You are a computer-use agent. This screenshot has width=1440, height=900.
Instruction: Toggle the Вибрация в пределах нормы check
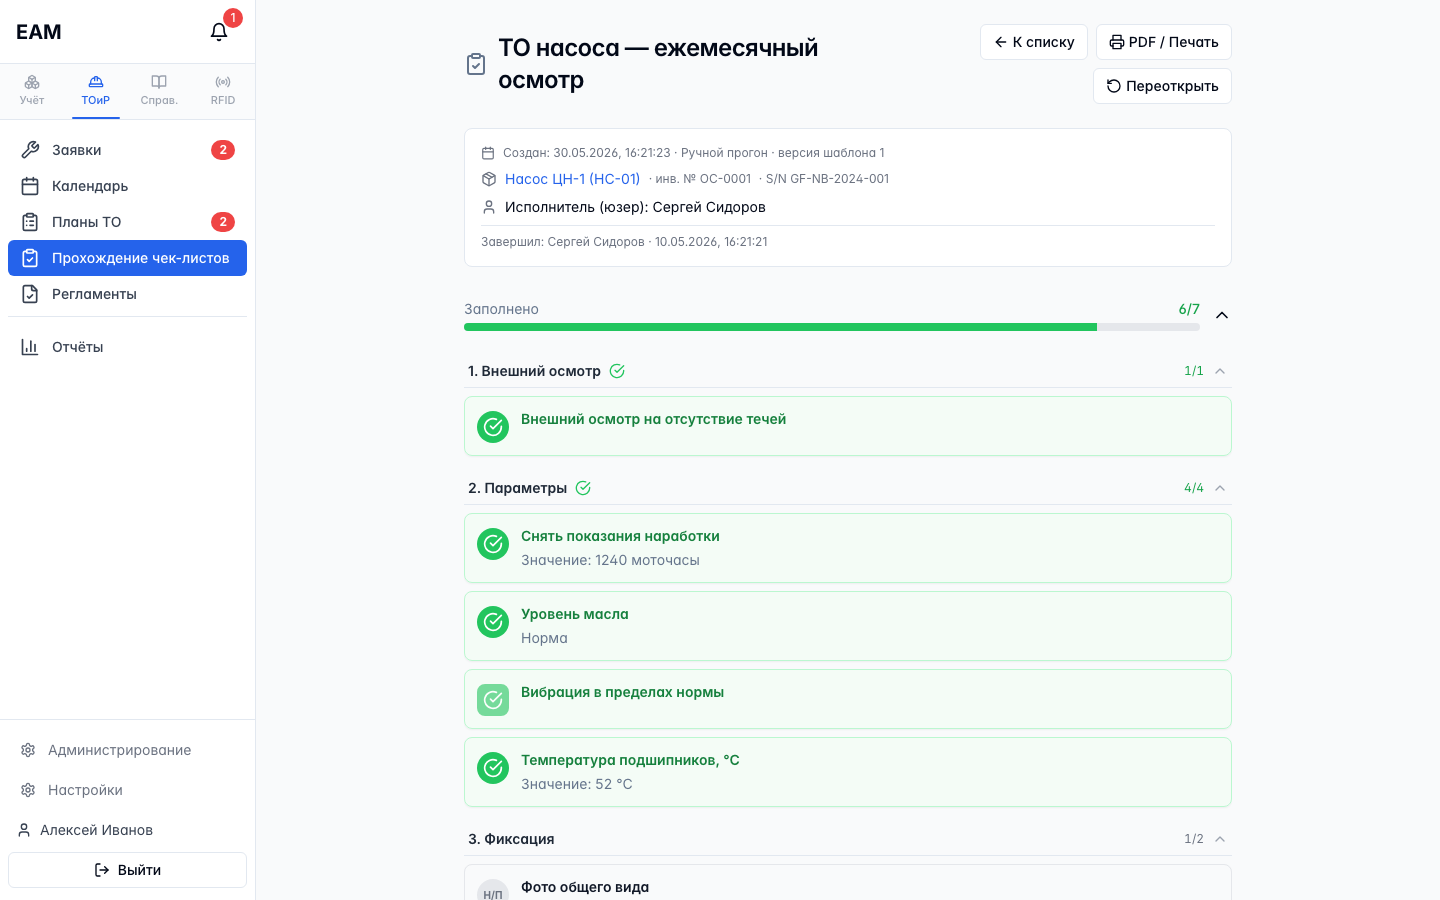493,700
